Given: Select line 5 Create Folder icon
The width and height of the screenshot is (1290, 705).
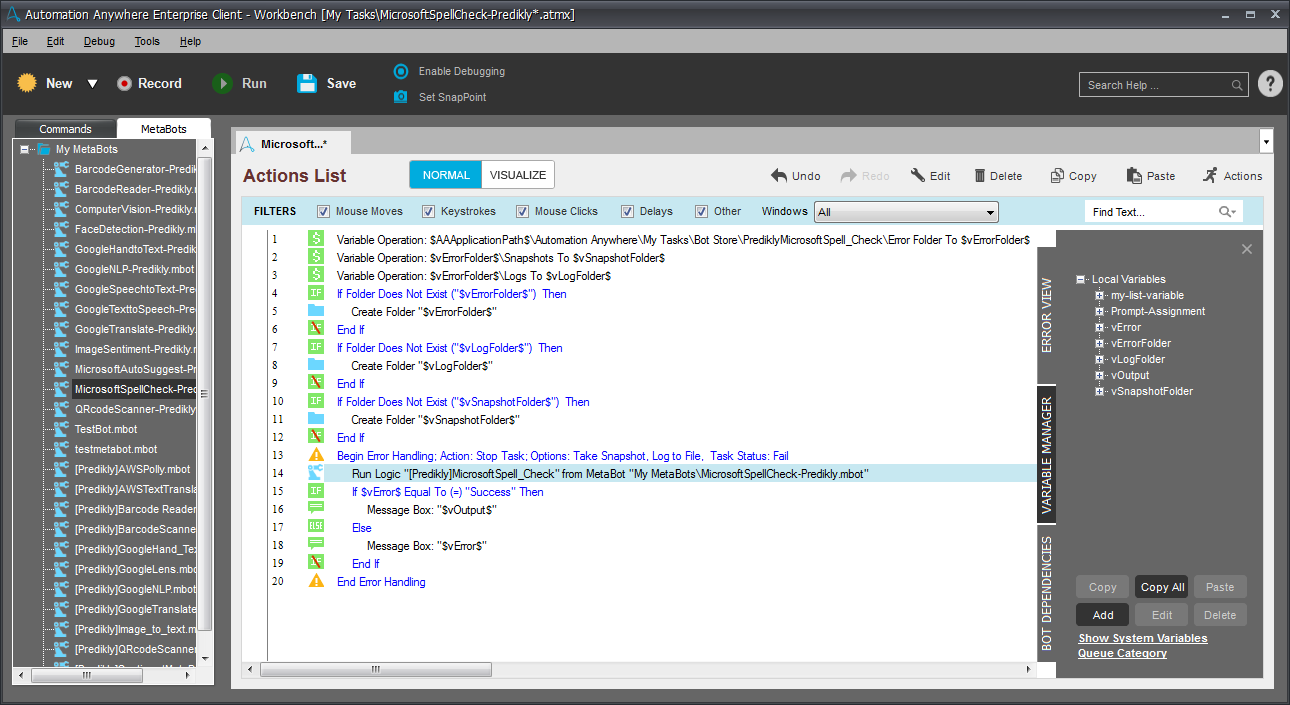Looking at the screenshot, I should click(x=316, y=311).
